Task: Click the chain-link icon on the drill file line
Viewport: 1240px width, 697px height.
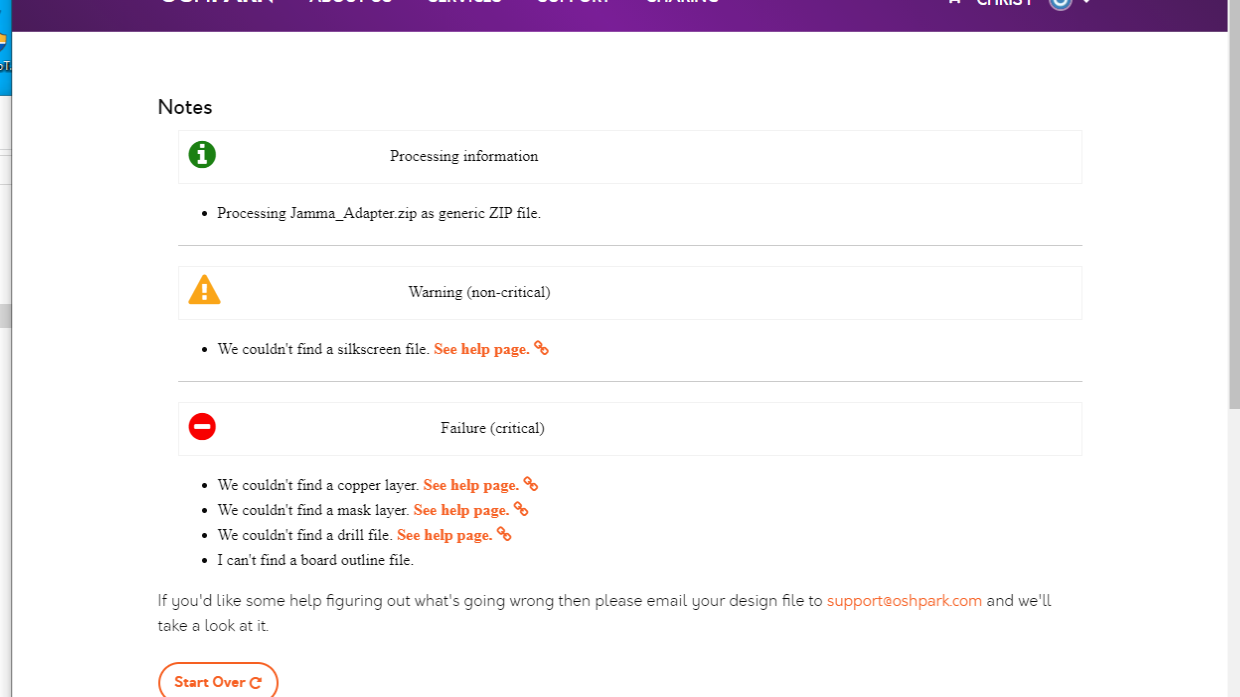Action: (x=504, y=534)
